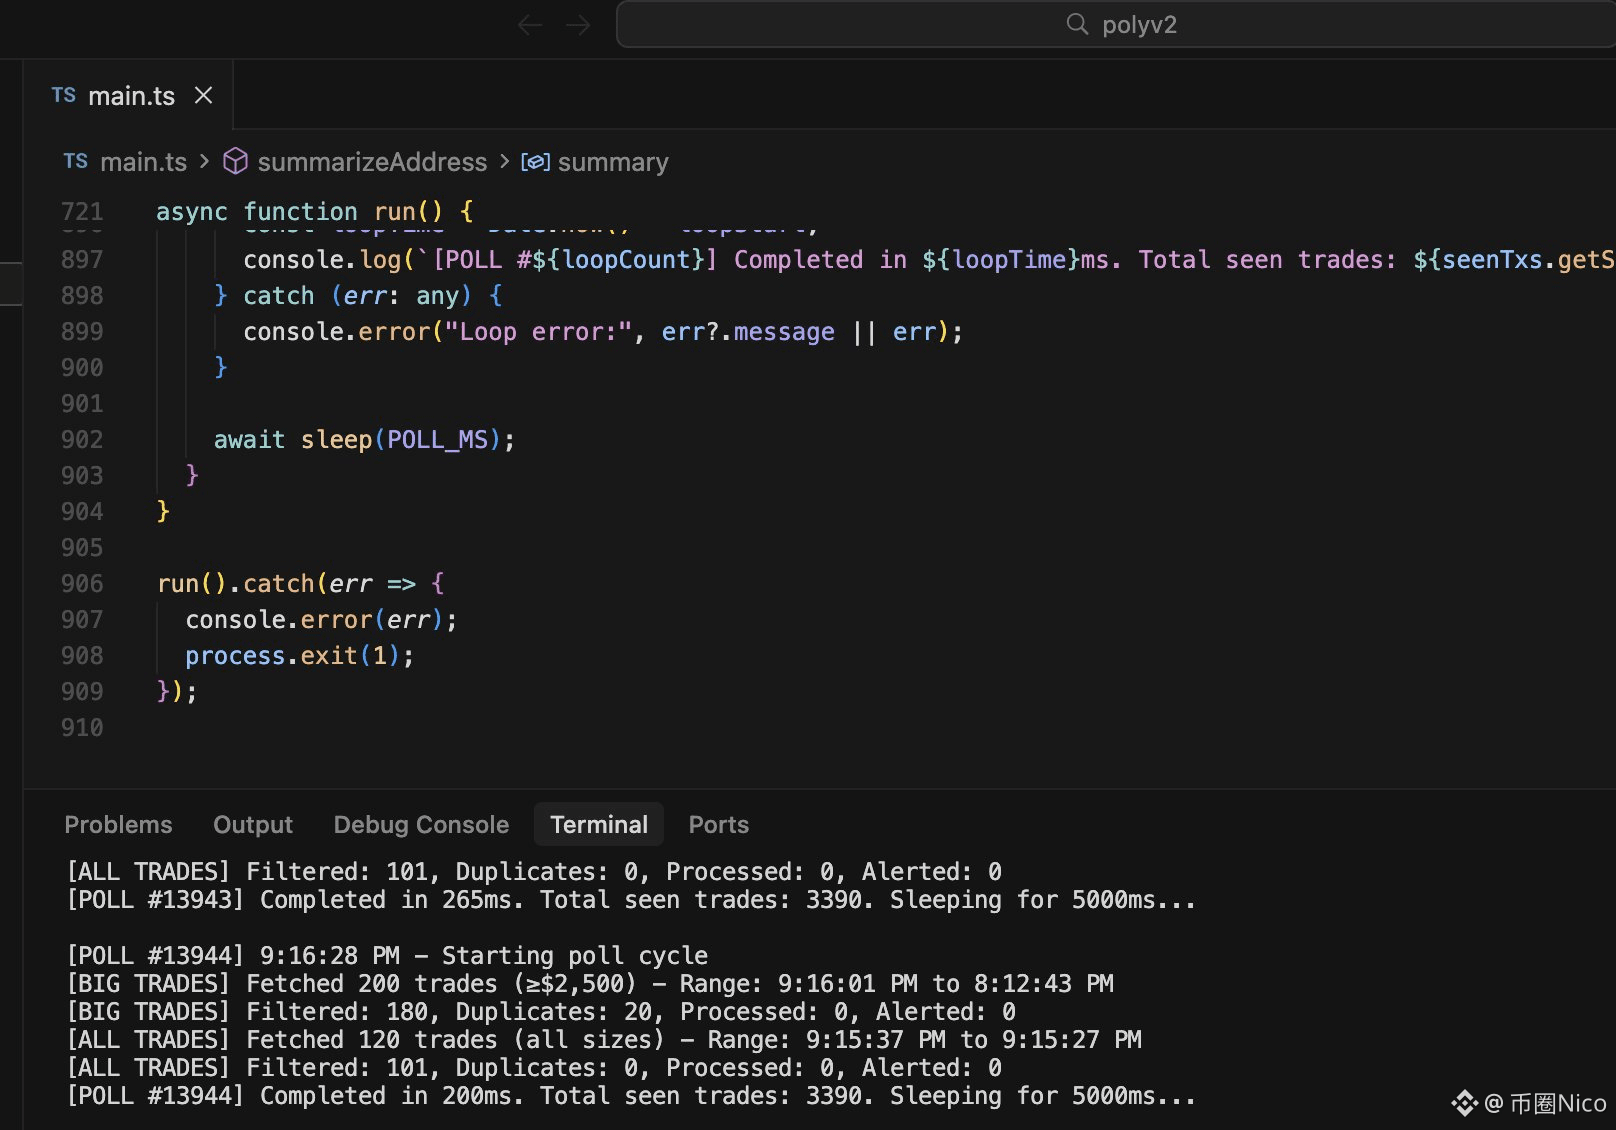1616x1130 pixels.
Task: Switch to the Ports tab
Action: coord(718,825)
